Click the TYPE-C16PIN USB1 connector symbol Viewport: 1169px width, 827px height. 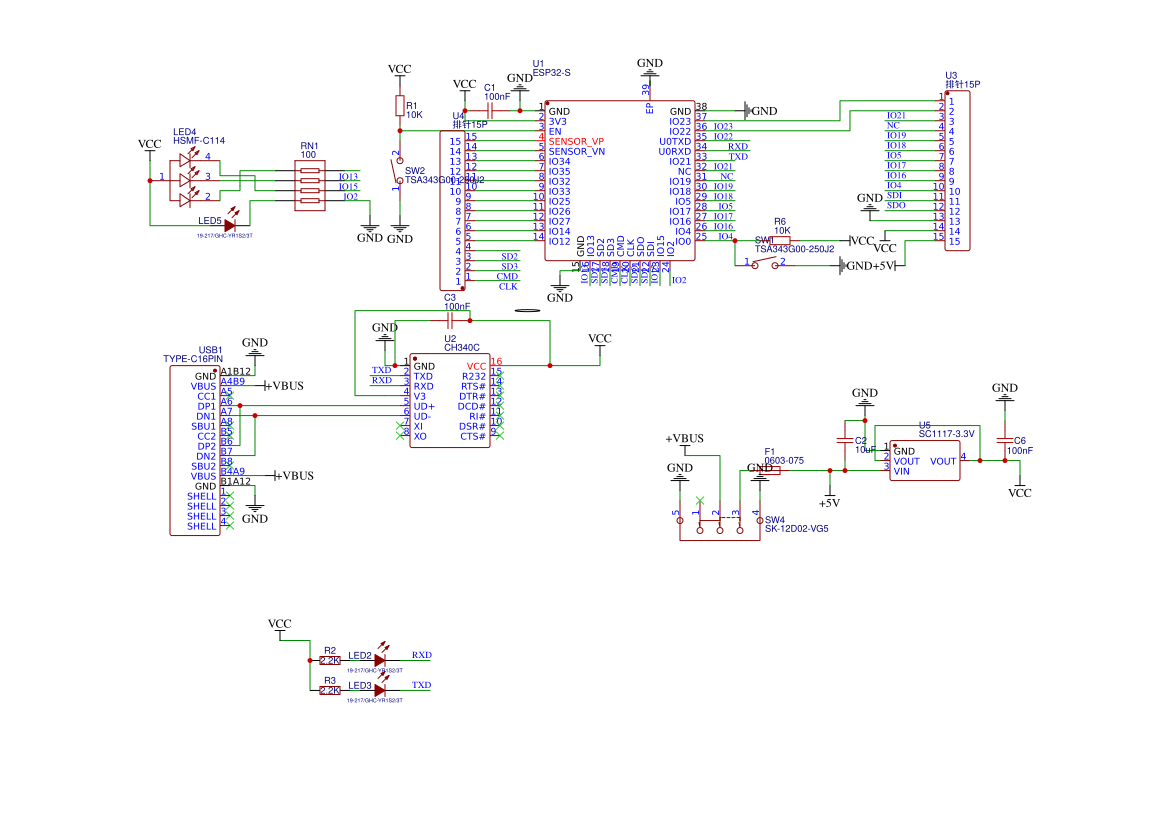(195, 450)
